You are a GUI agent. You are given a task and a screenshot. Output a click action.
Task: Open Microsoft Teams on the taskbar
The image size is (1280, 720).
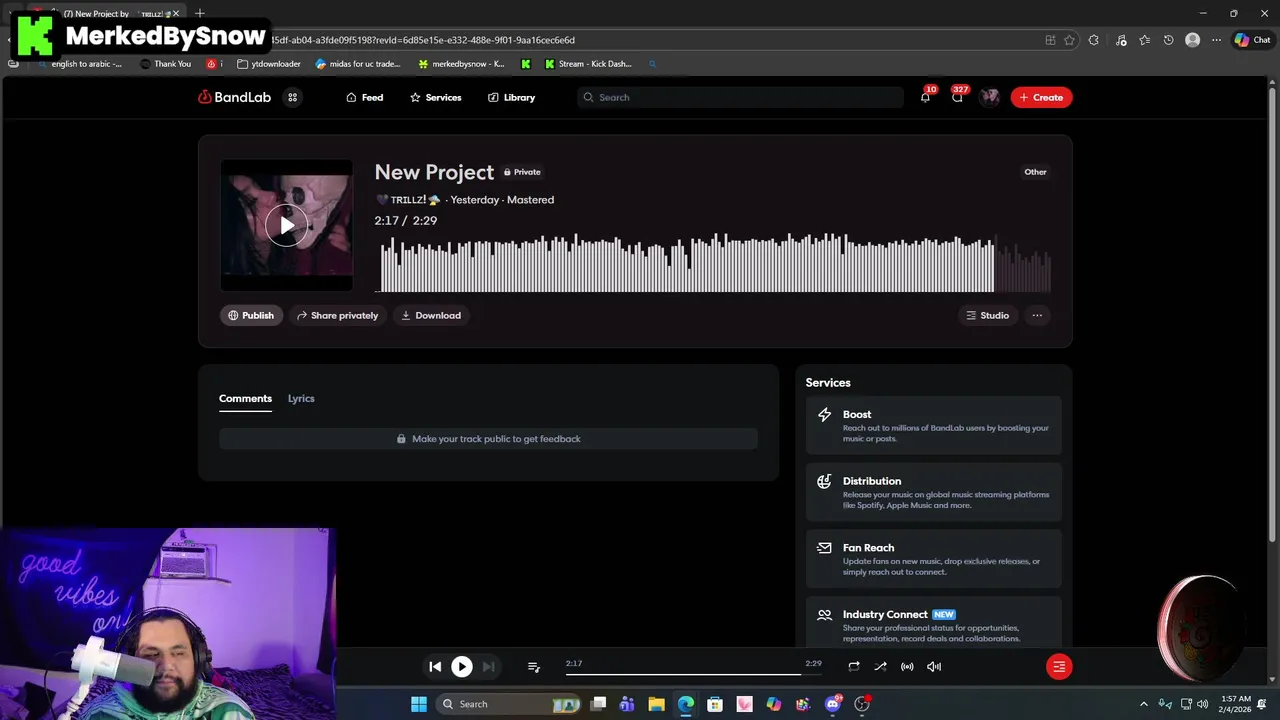(627, 704)
